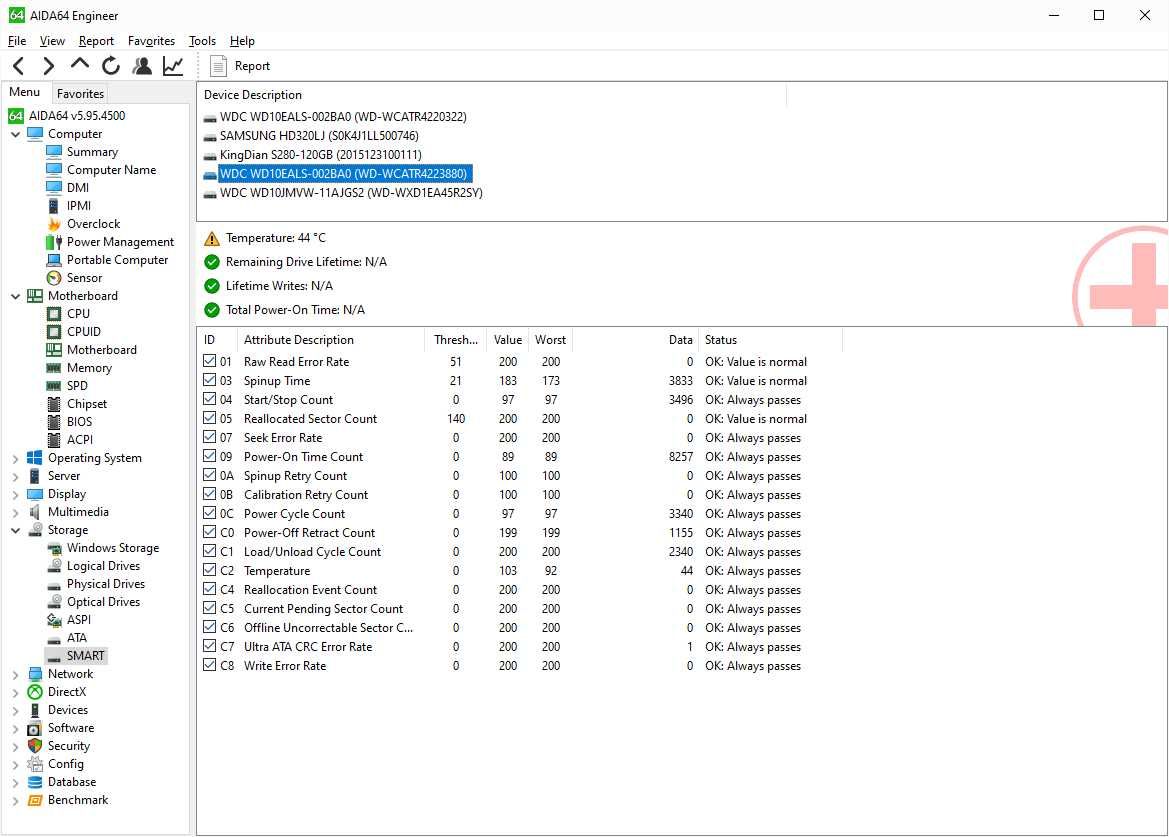Select the Chipset icon item
The image size is (1169, 837).
[54, 403]
